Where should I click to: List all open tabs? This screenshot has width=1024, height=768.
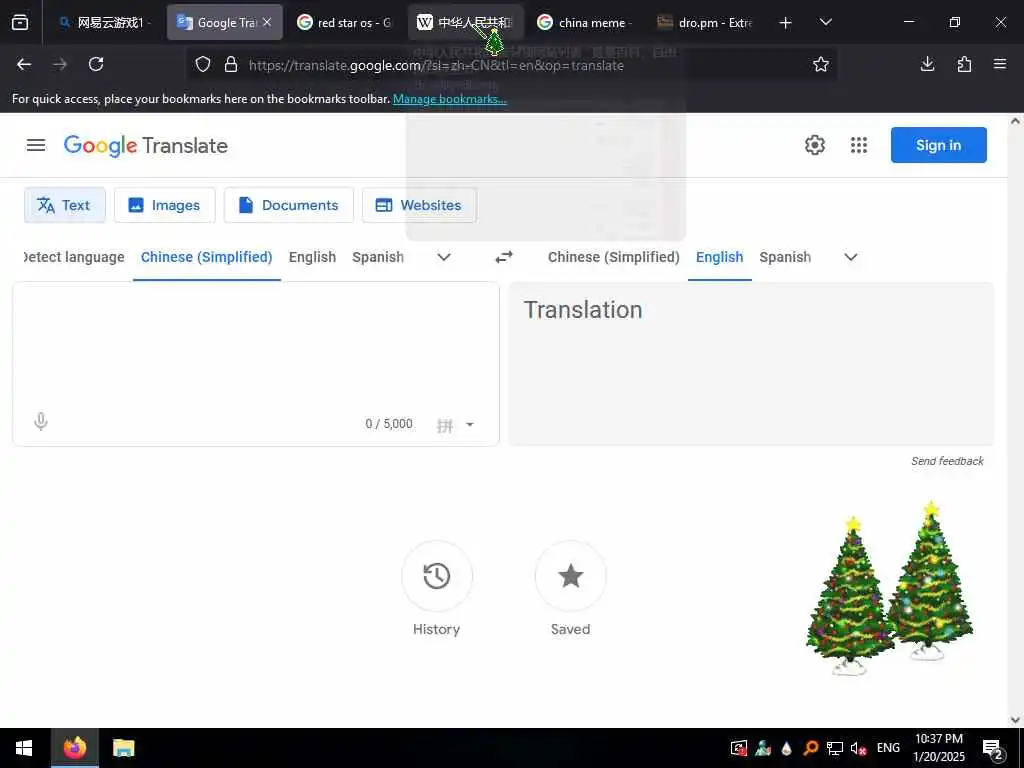coord(825,22)
